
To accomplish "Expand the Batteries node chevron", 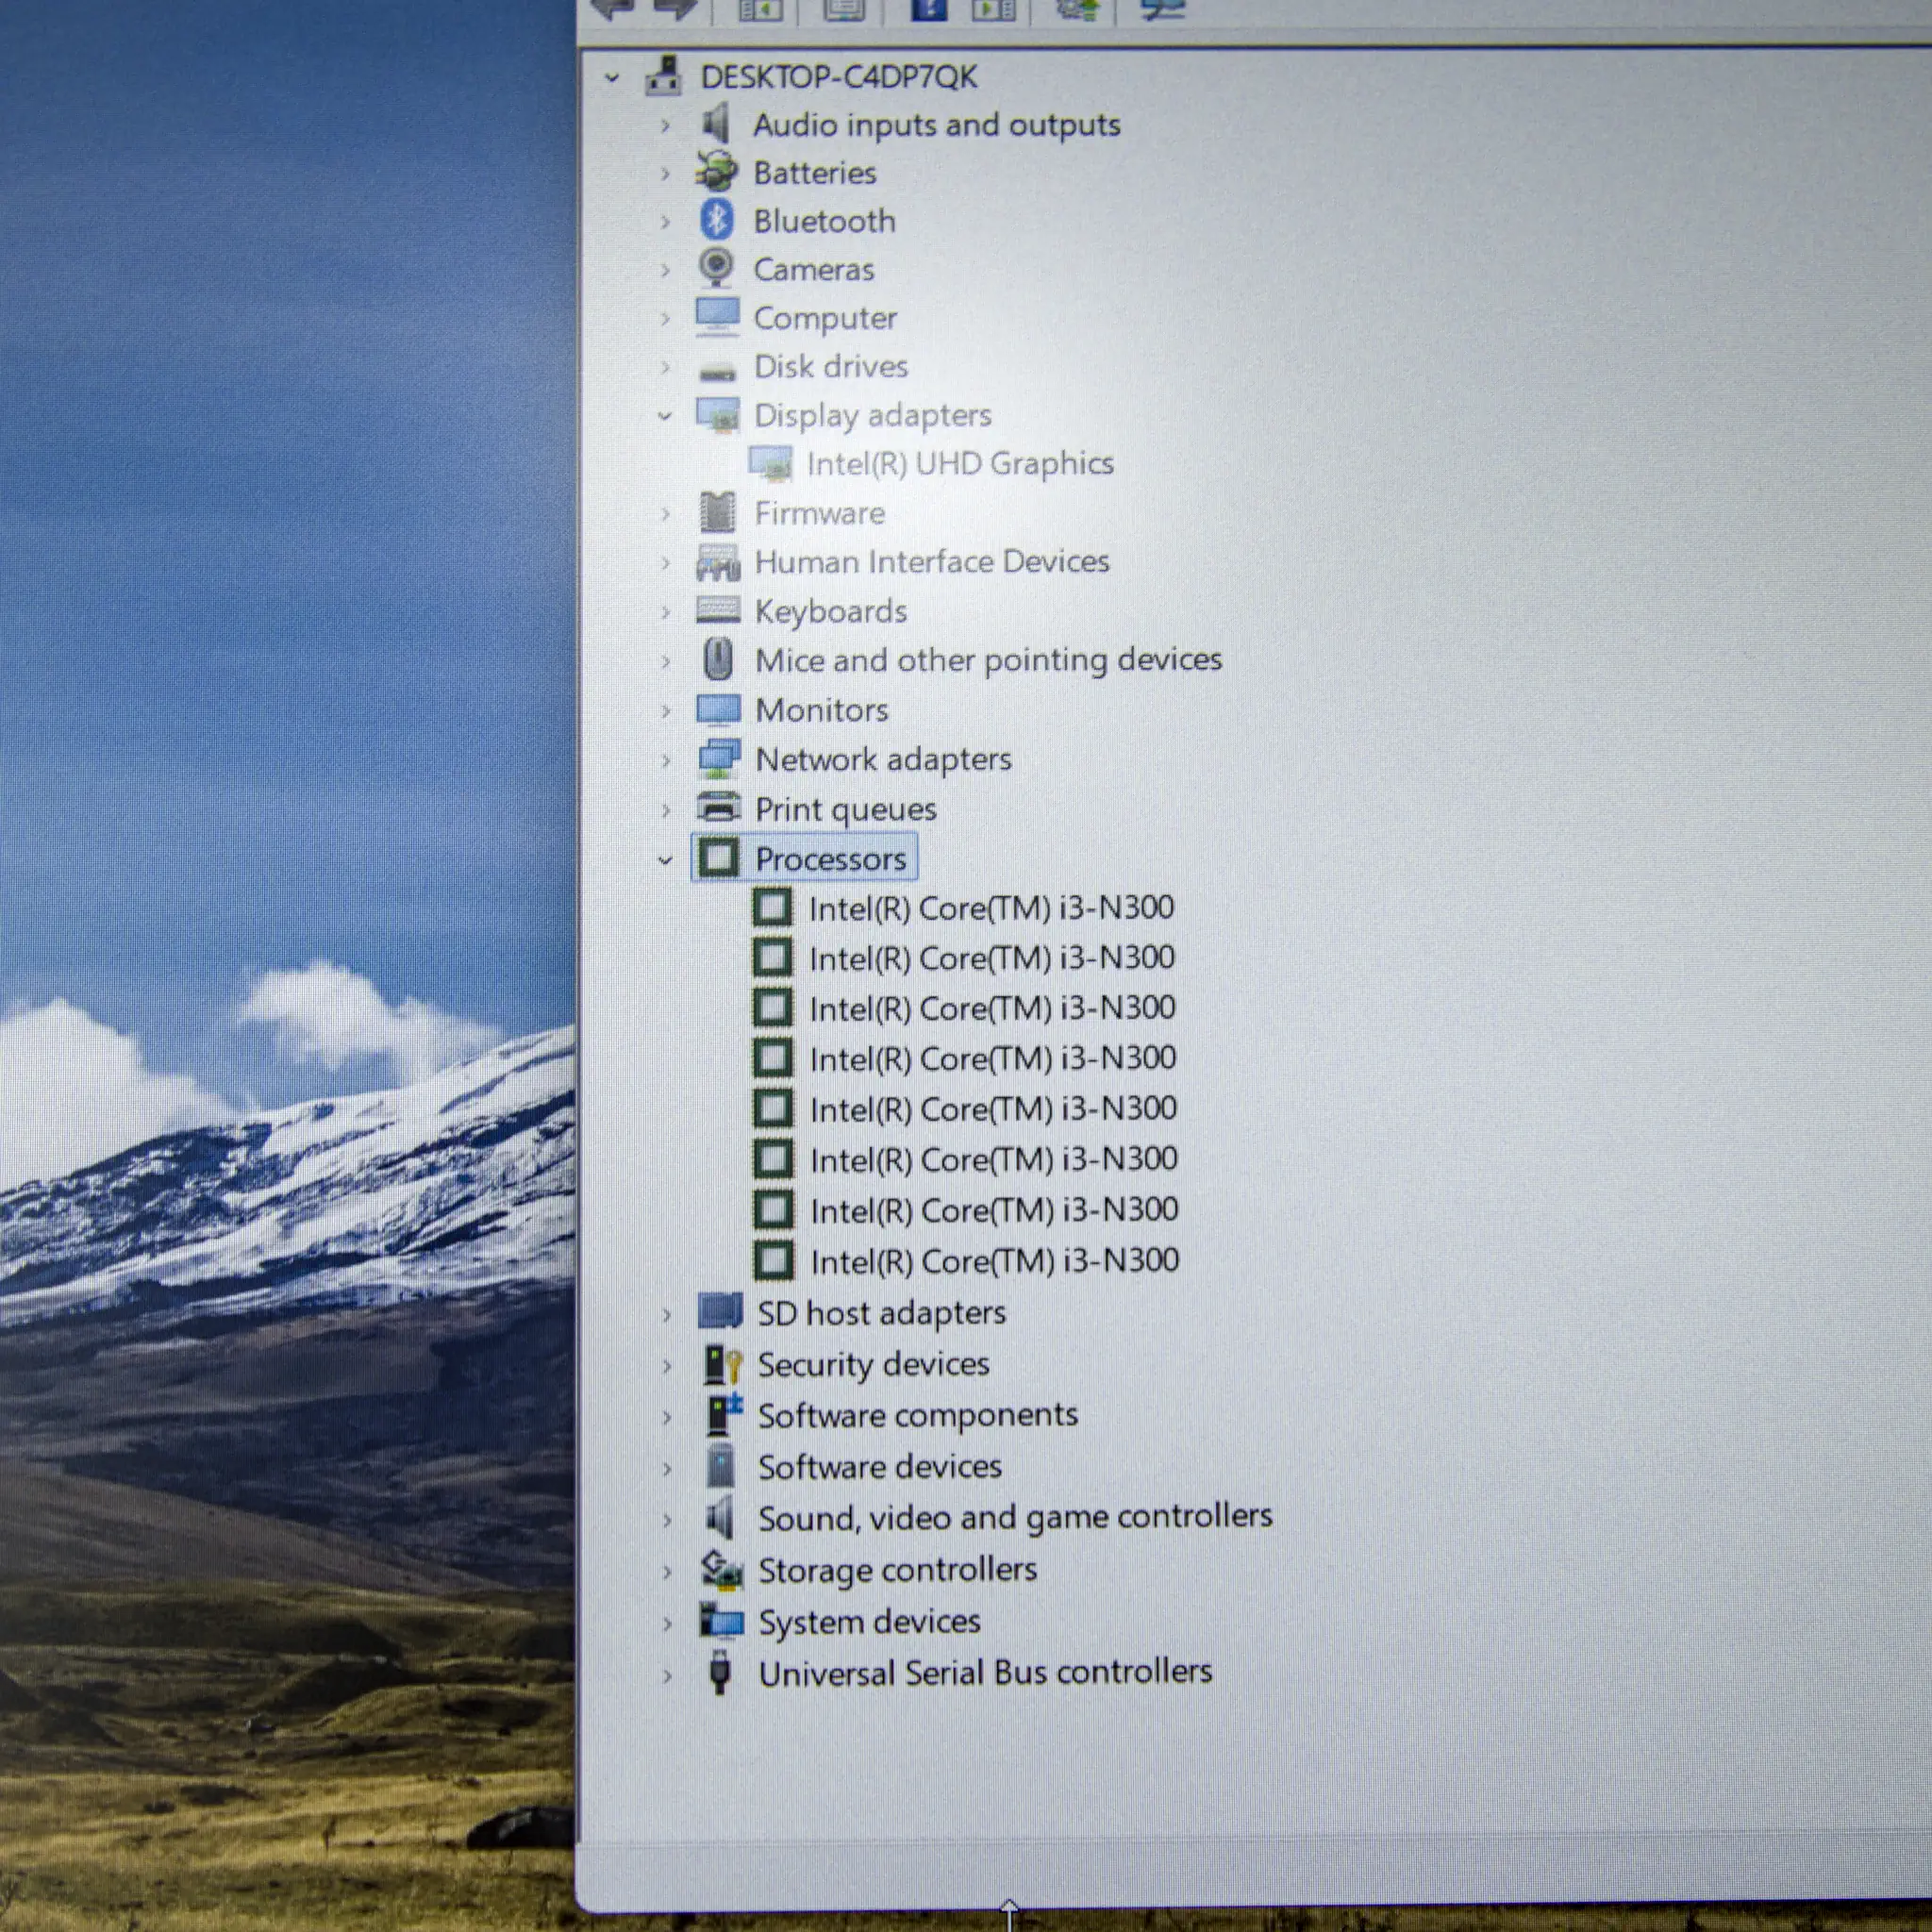I will 665,173.
